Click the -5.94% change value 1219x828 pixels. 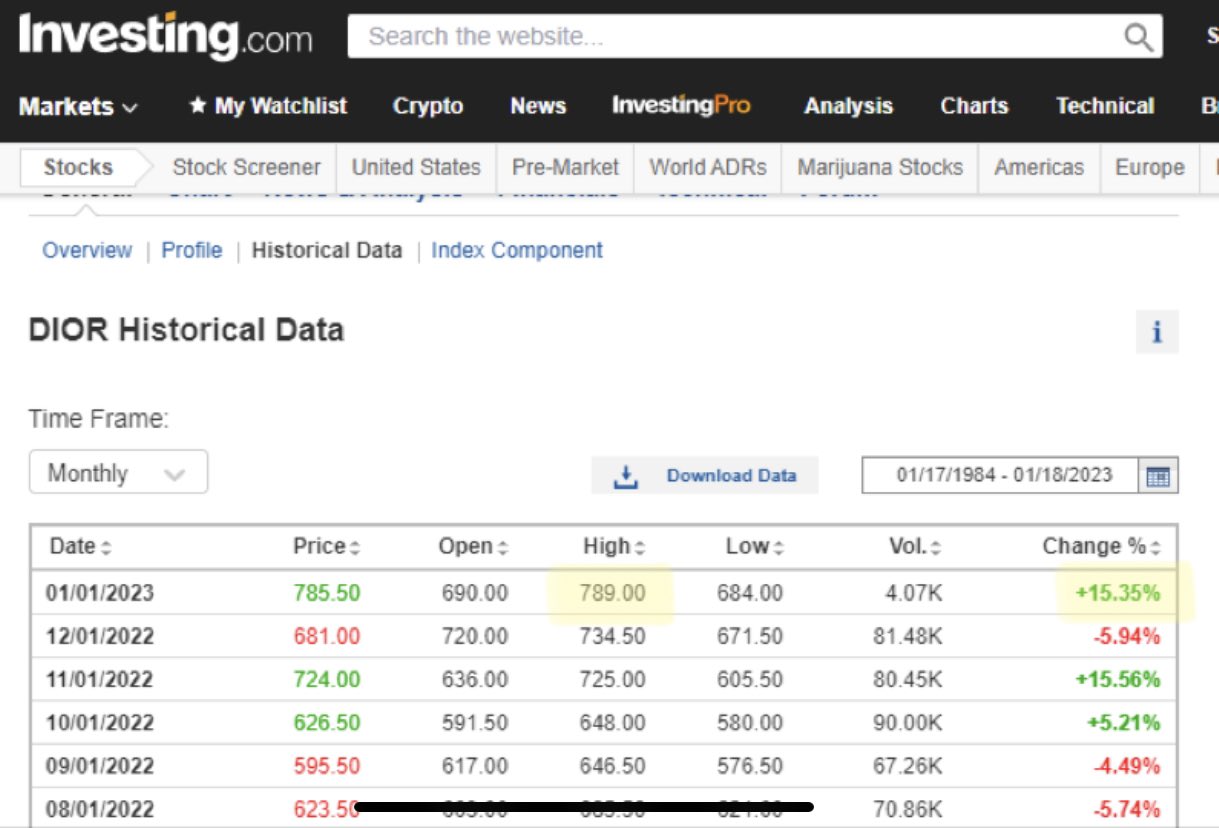(x=1126, y=636)
